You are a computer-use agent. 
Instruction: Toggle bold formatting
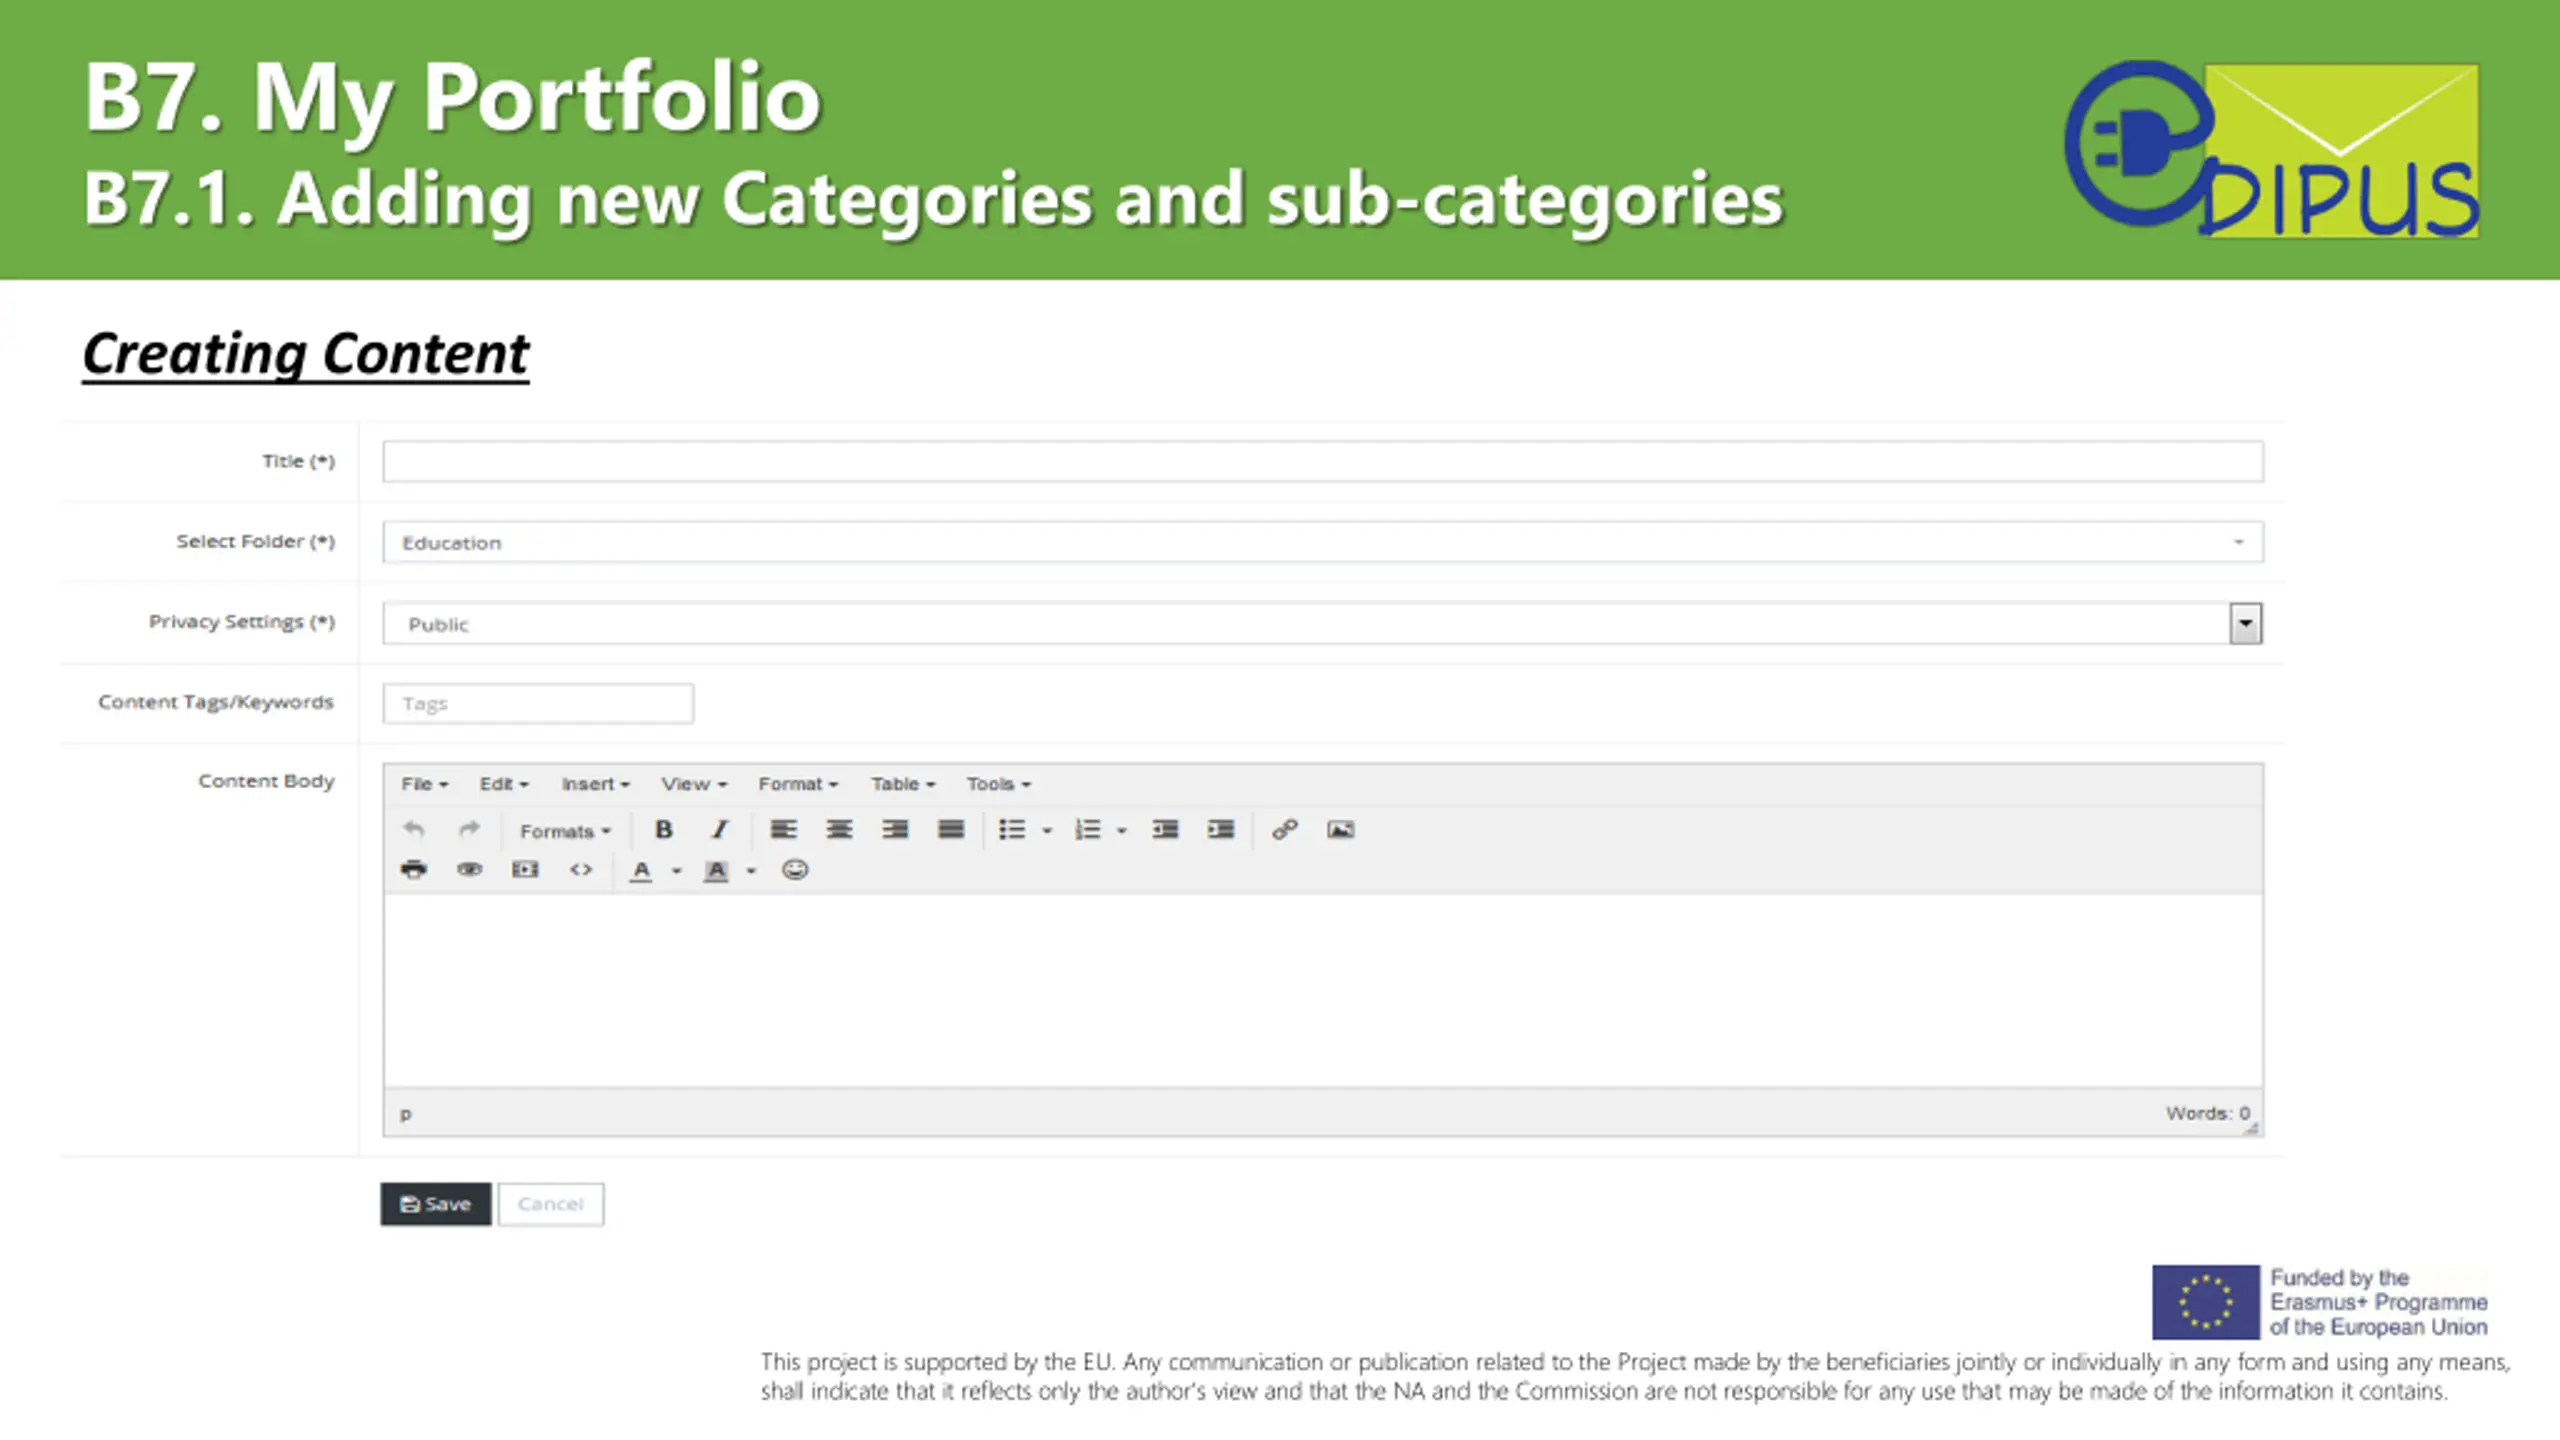click(663, 829)
